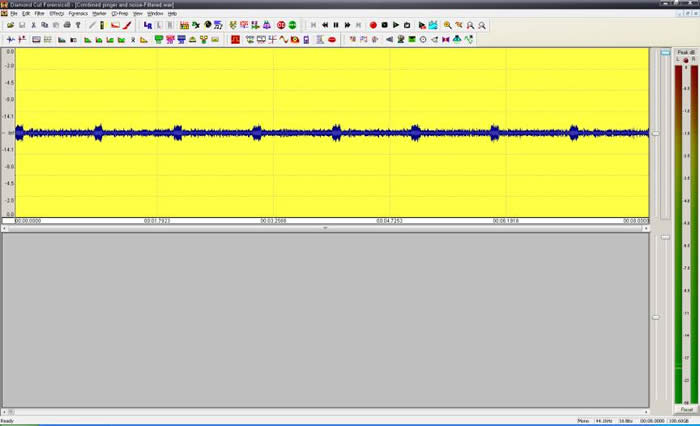
Task: Open the Effects menu
Action: 57,14
